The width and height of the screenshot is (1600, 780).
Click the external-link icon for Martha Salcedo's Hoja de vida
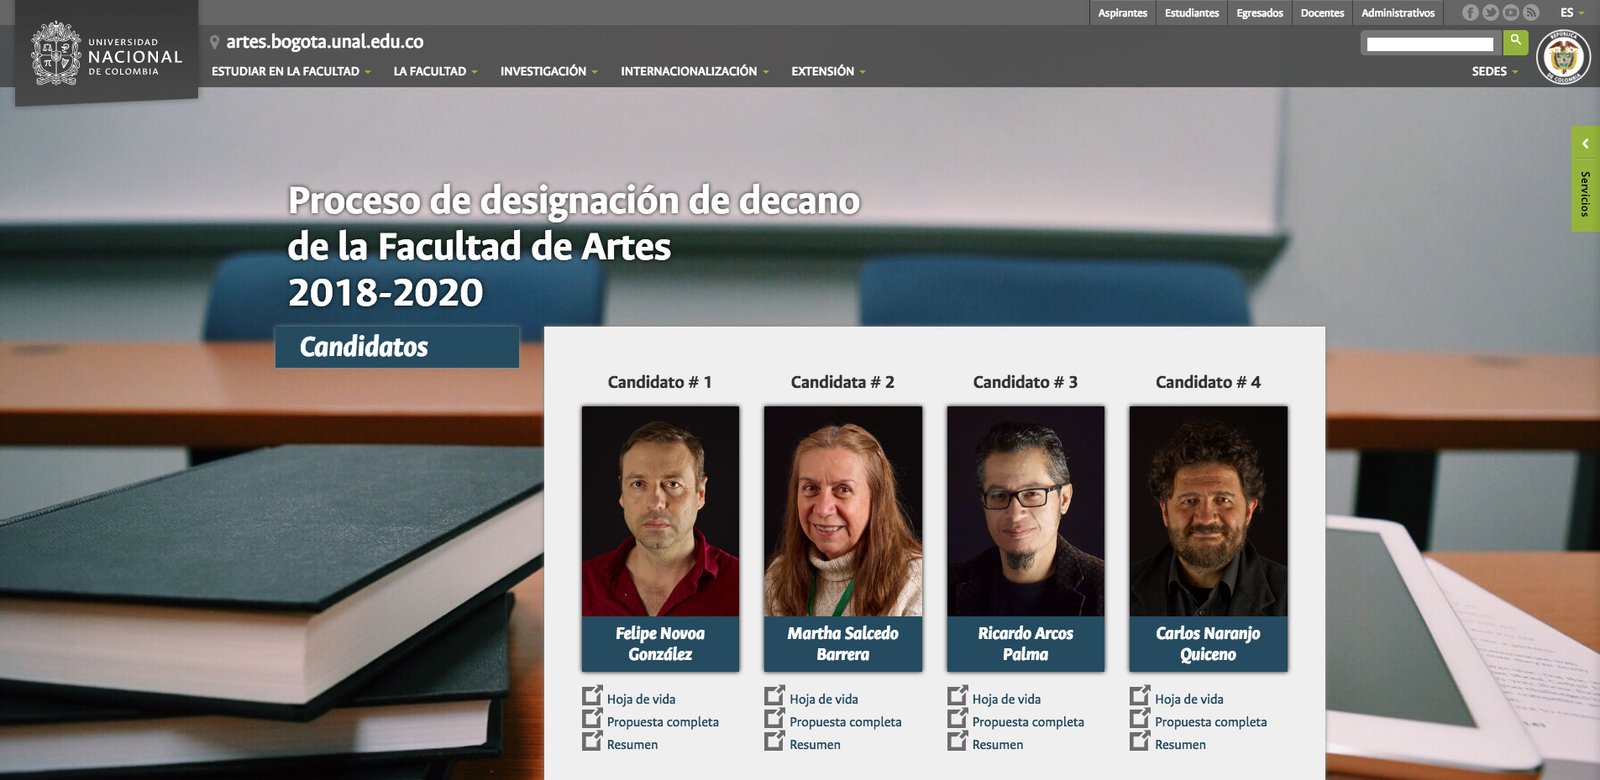coord(775,695)
